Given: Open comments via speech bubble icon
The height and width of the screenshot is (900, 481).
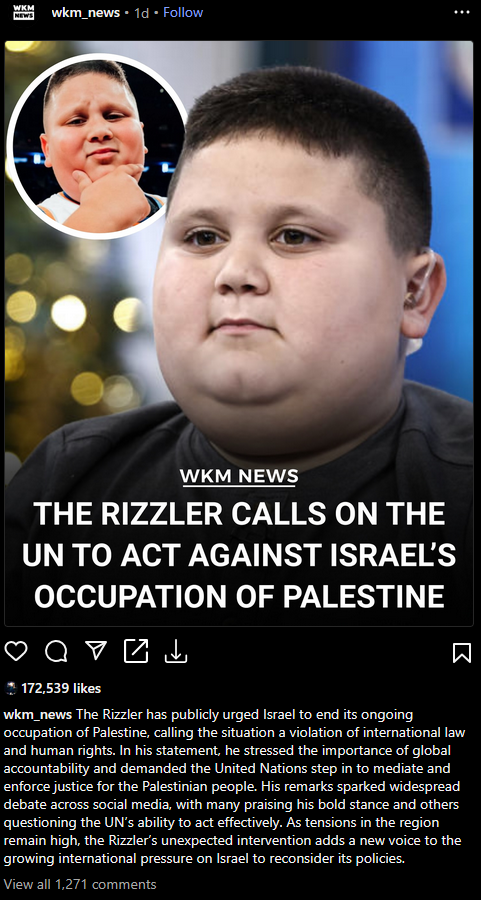Looking at the screenshot, I should click(56, 651).
